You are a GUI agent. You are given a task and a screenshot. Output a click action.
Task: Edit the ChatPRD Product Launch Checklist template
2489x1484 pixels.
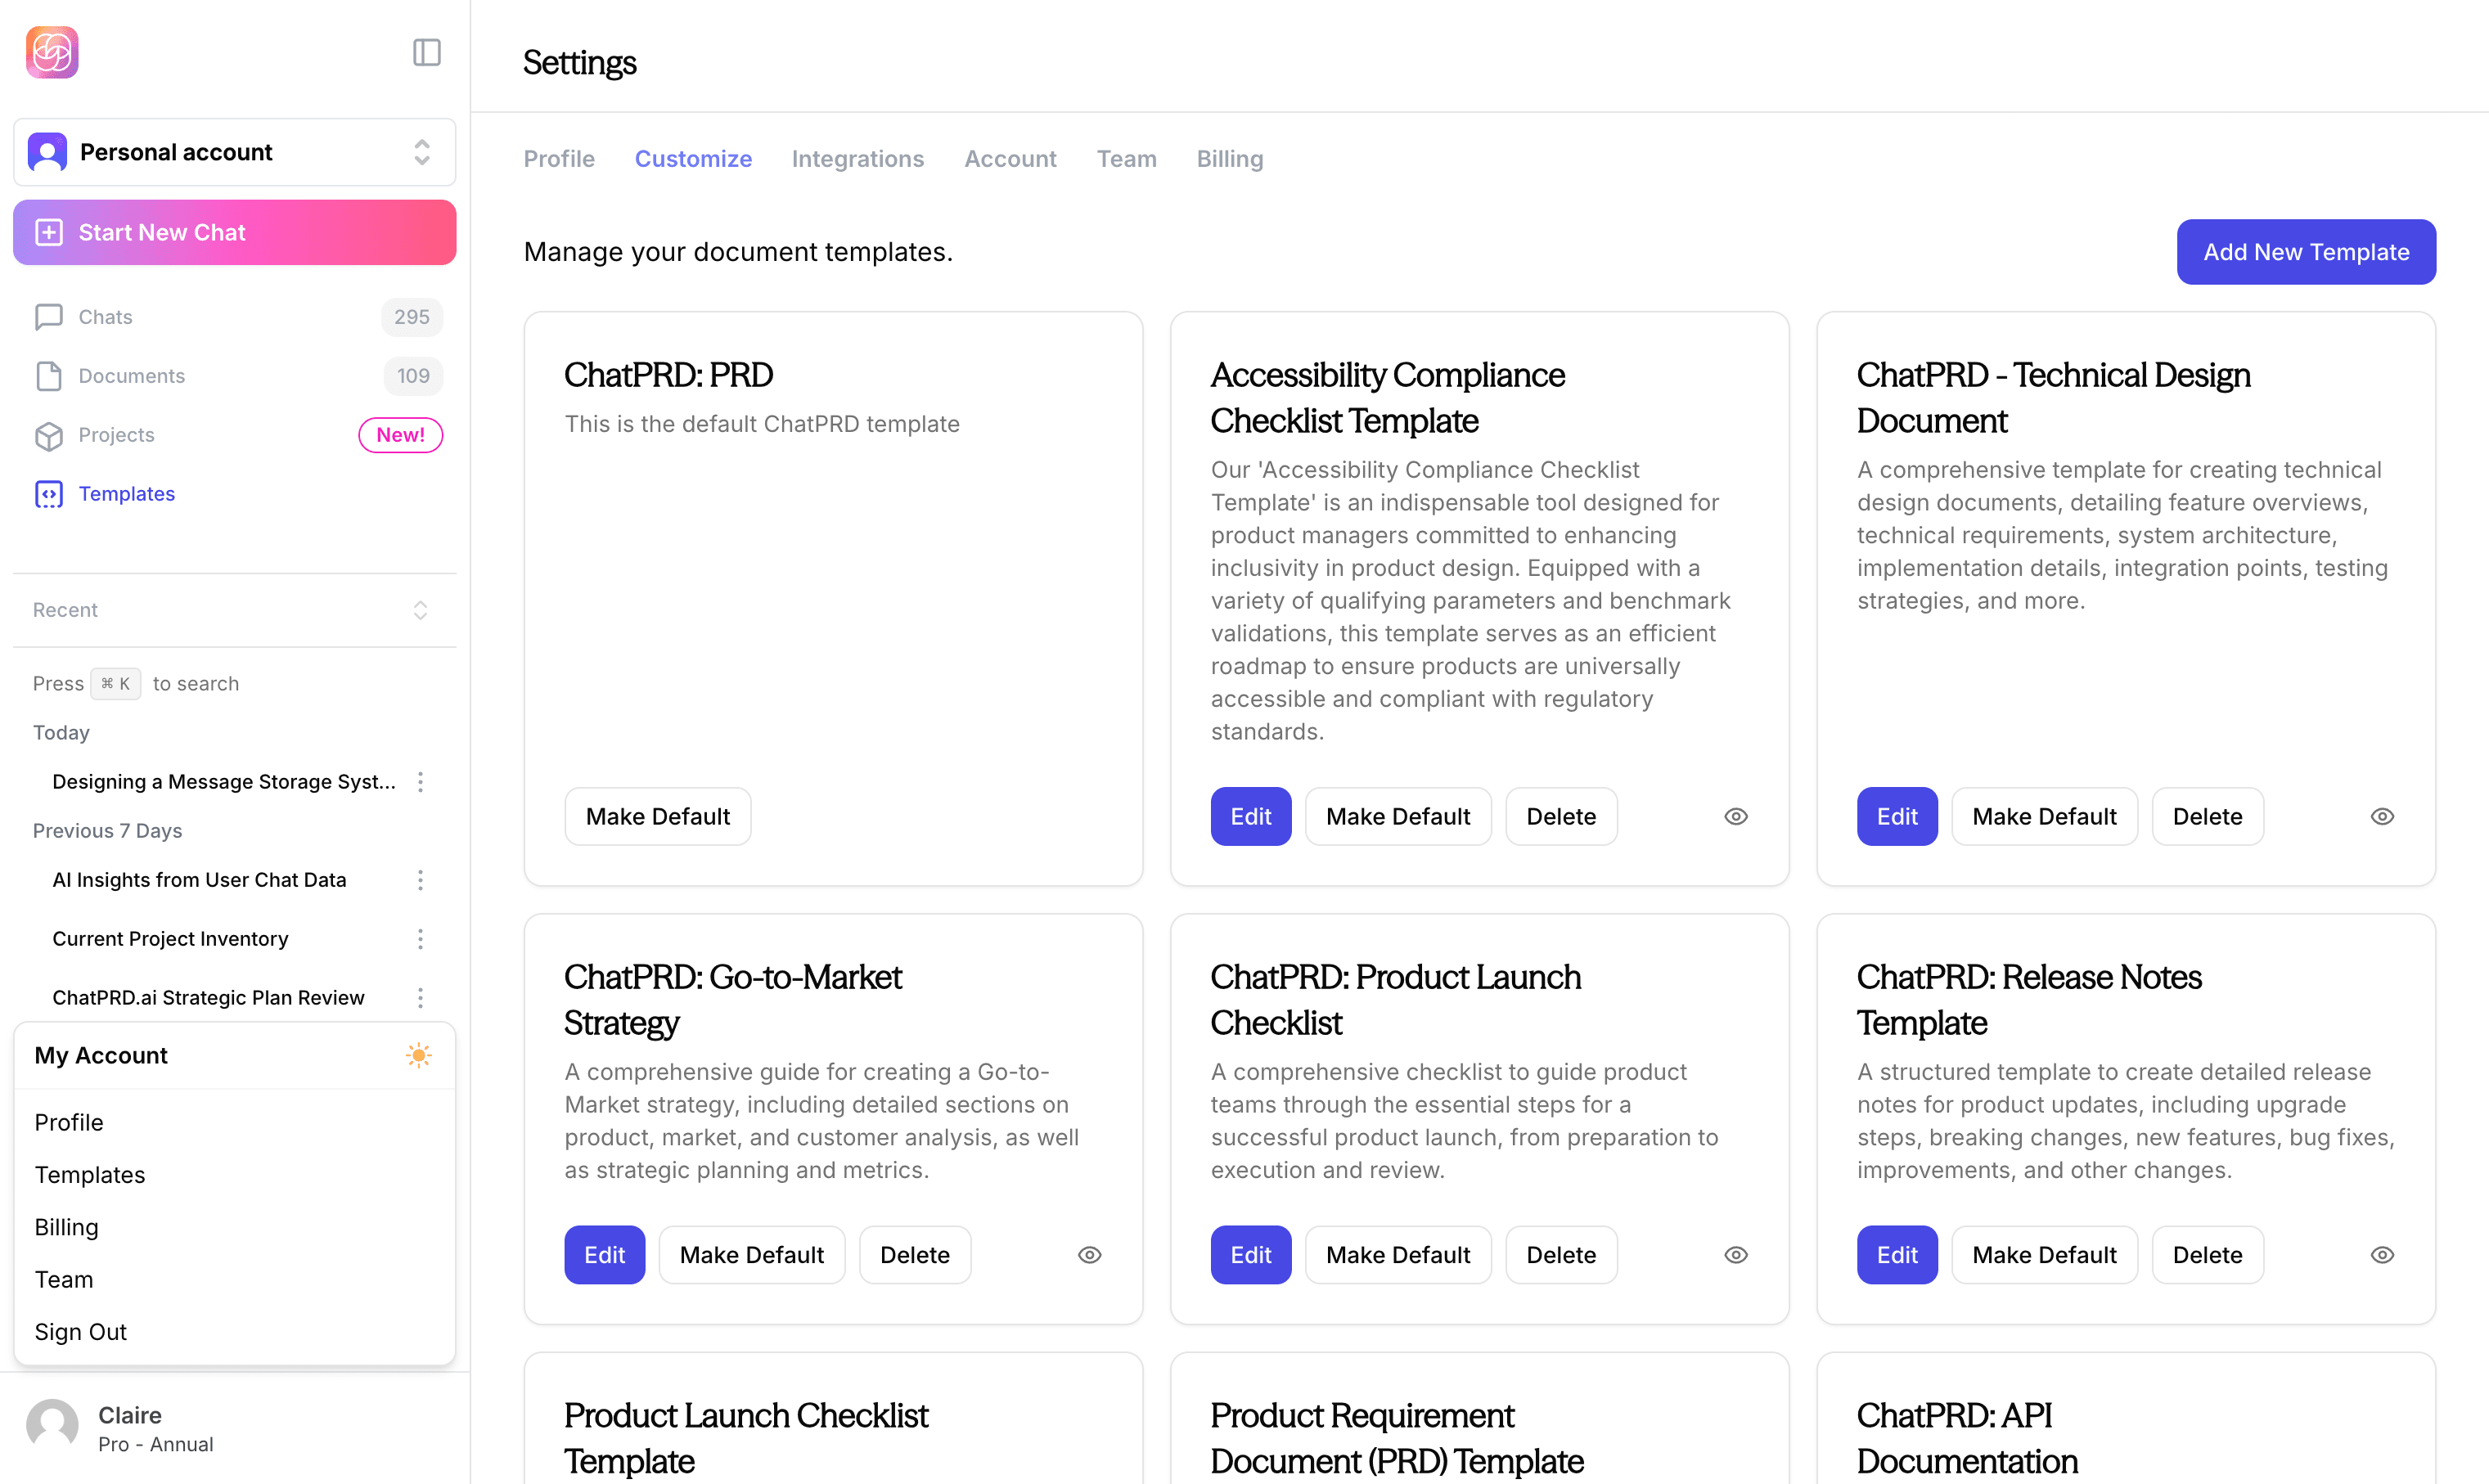[x=1251, y=1254]
